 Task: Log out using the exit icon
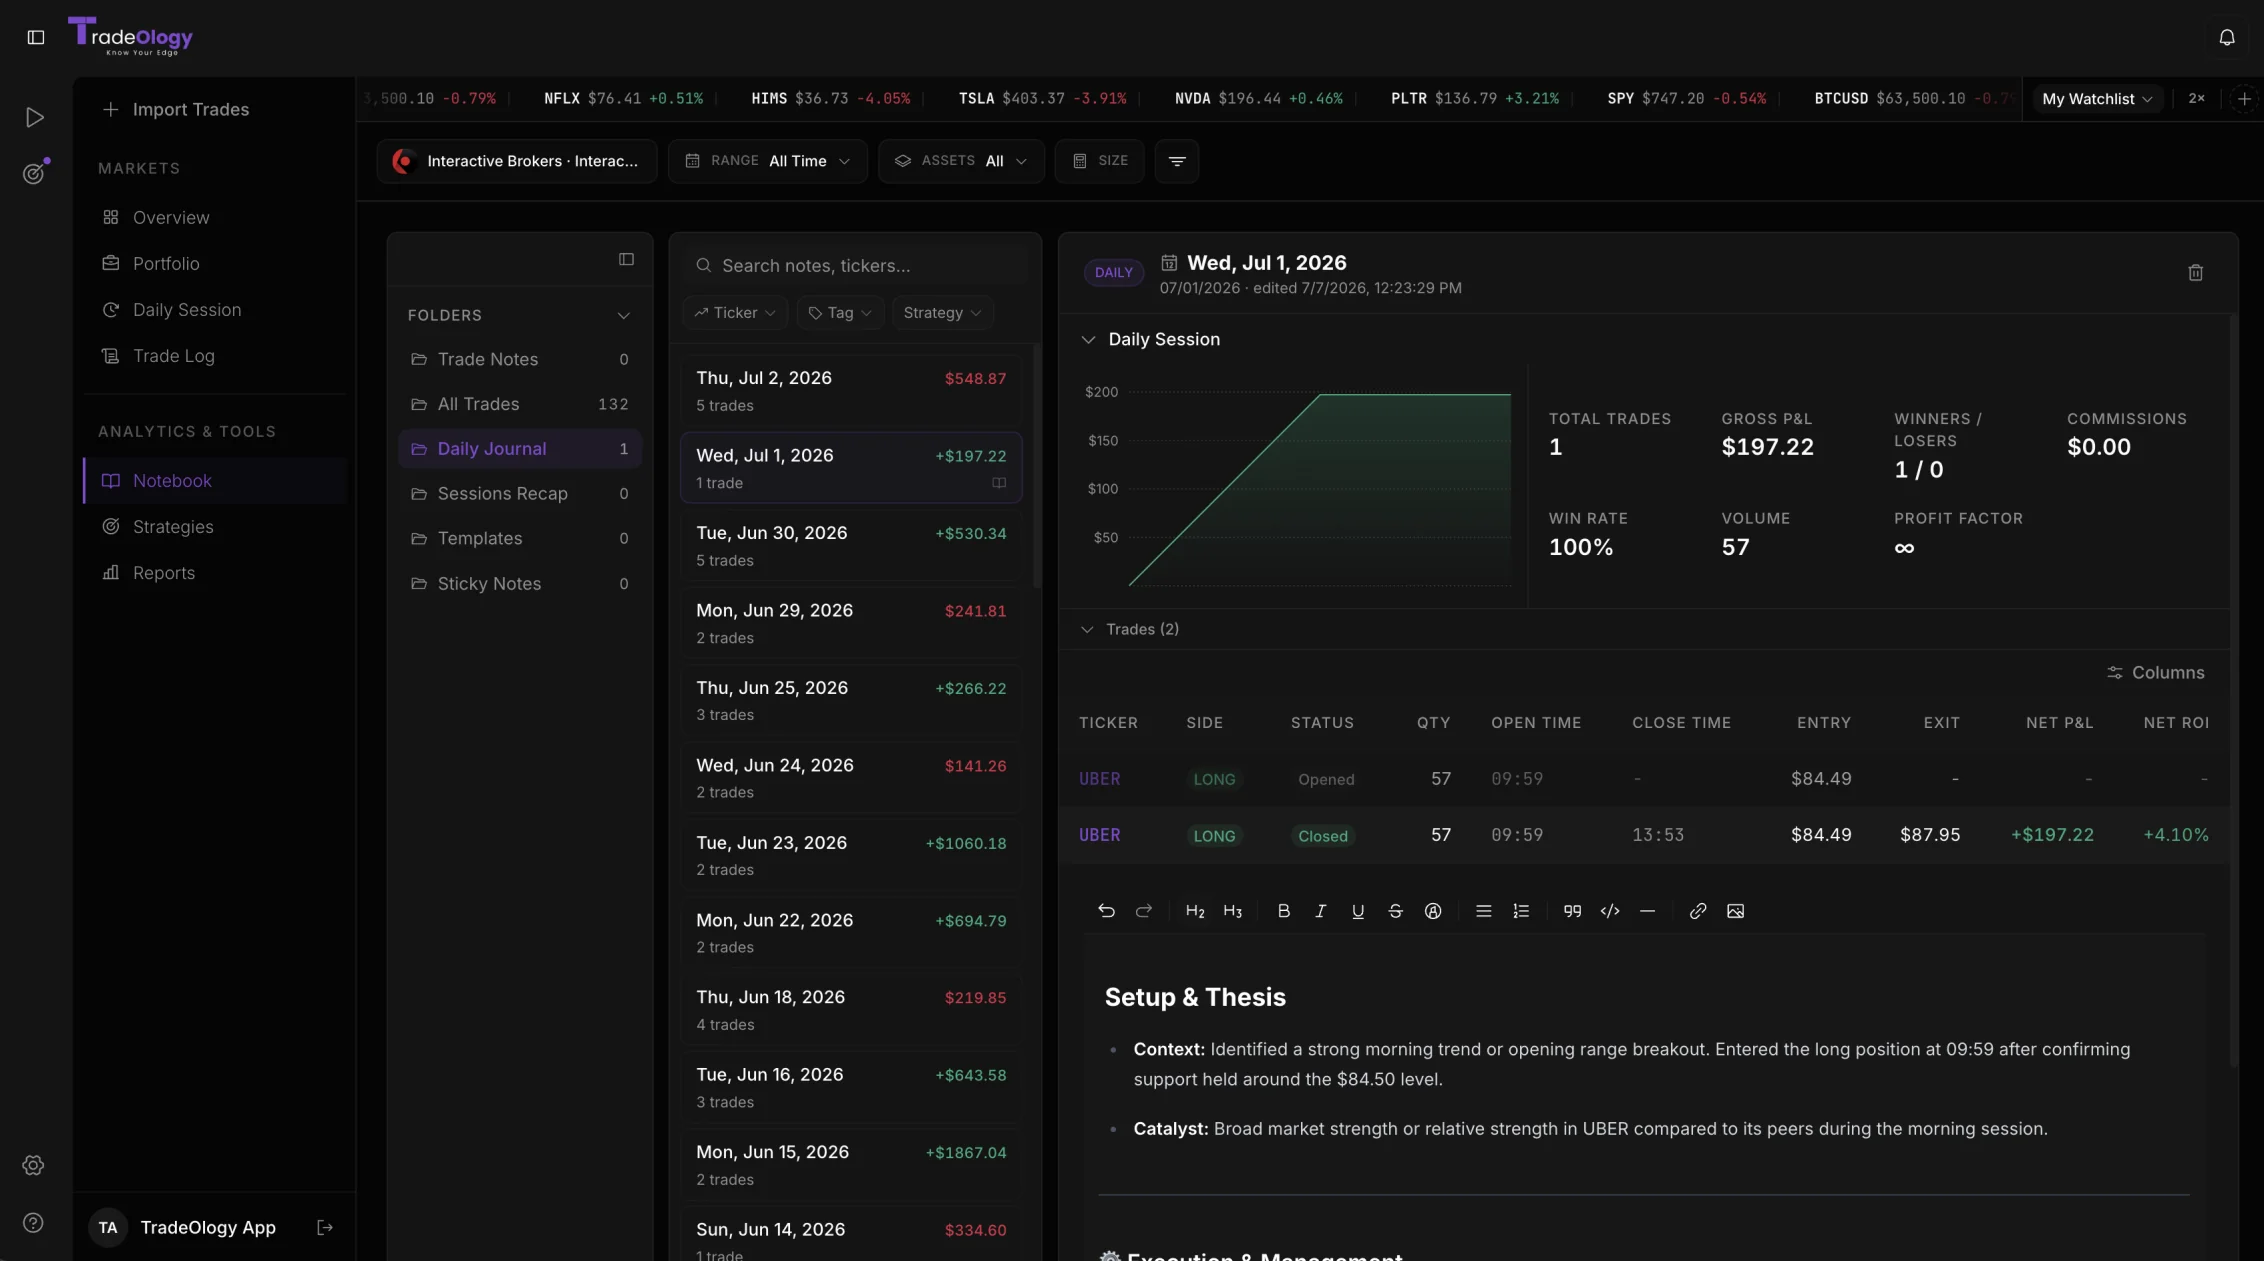(x=325, y=1227)
